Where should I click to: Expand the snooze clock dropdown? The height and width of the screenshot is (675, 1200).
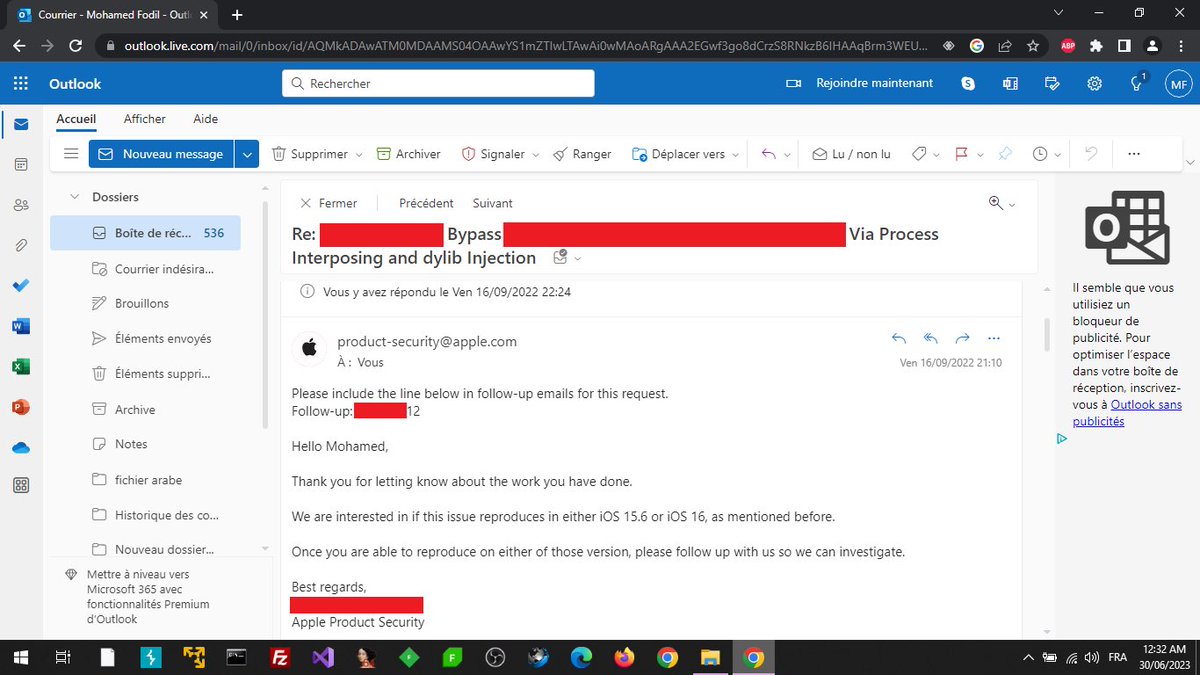1057,155
